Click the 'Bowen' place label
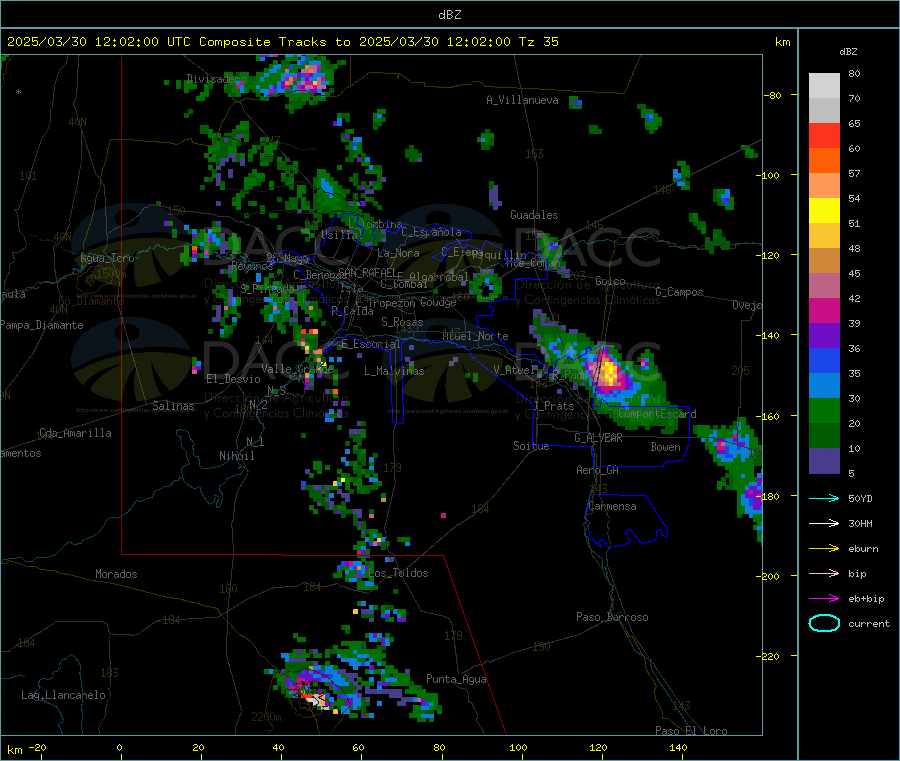This screenshot has width=900, height=761. [665, 446]
